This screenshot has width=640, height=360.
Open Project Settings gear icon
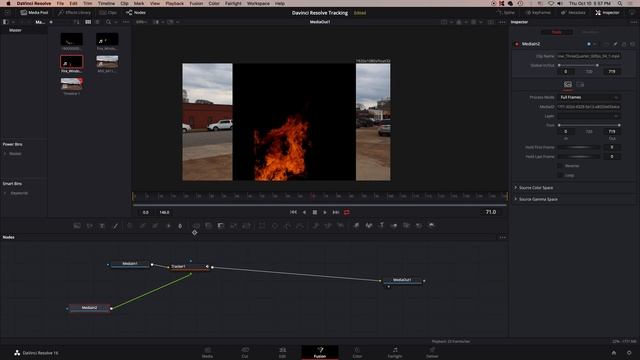[x=629, y=353]
